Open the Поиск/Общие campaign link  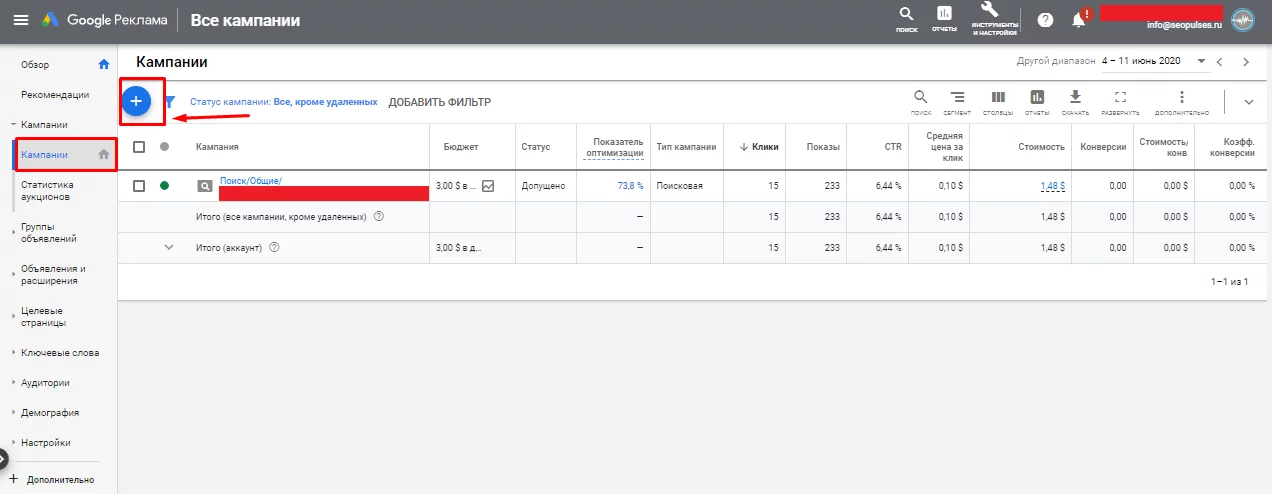(251, 180)
